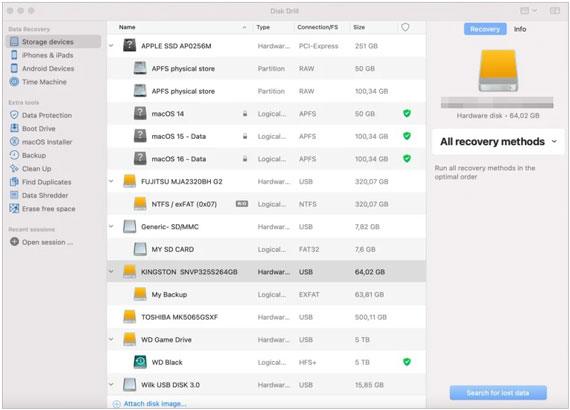Click the Find Duplicates icon

14,182
